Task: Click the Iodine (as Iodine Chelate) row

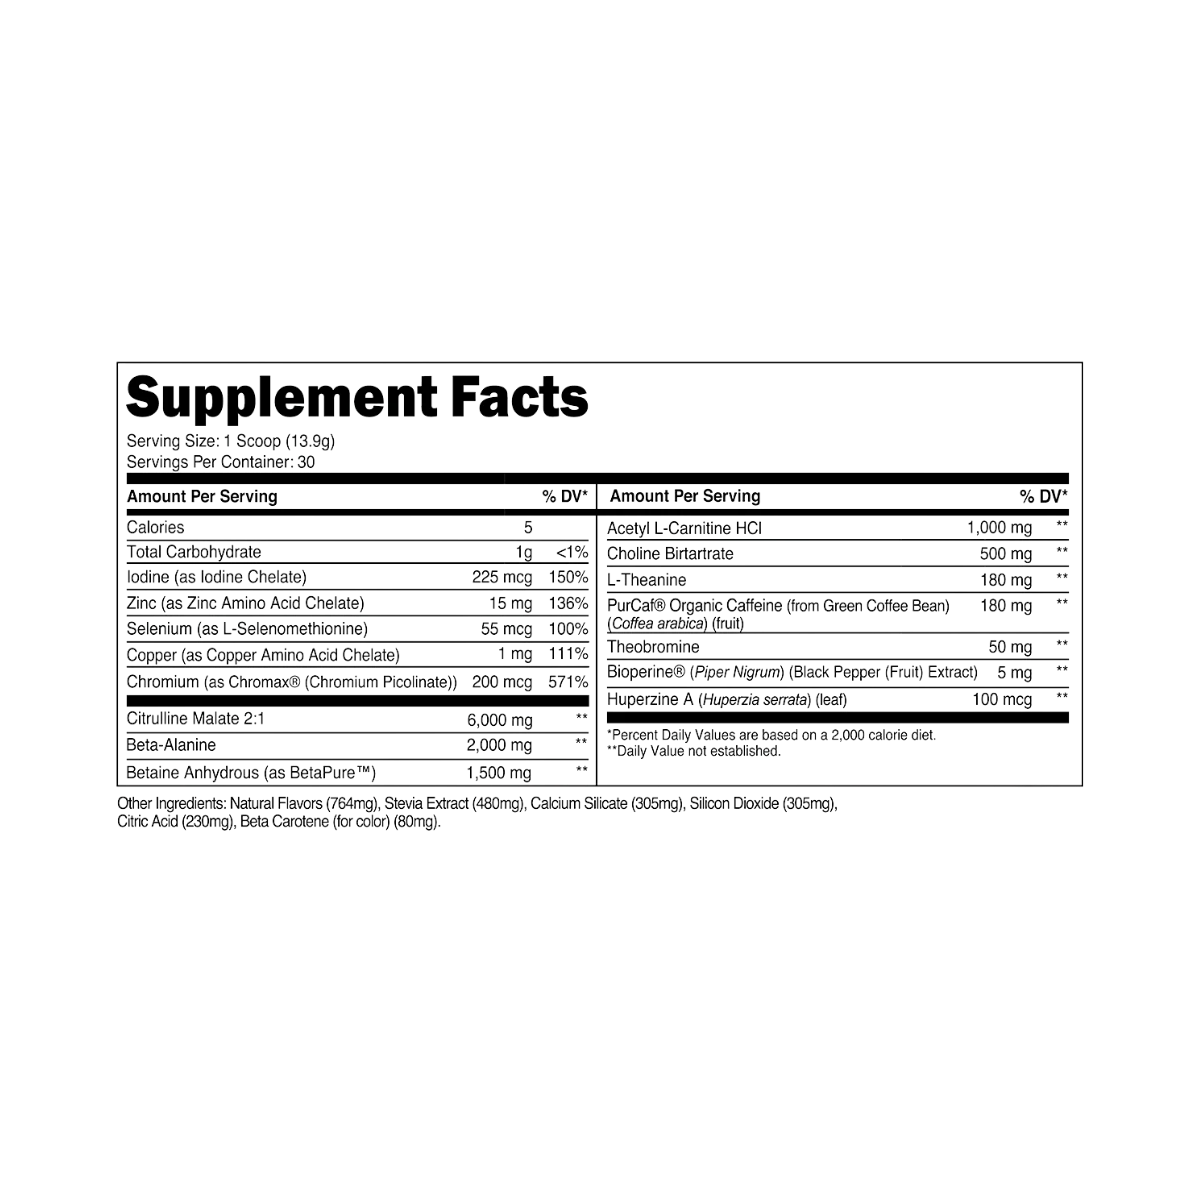Action: [x=215, y=577]
